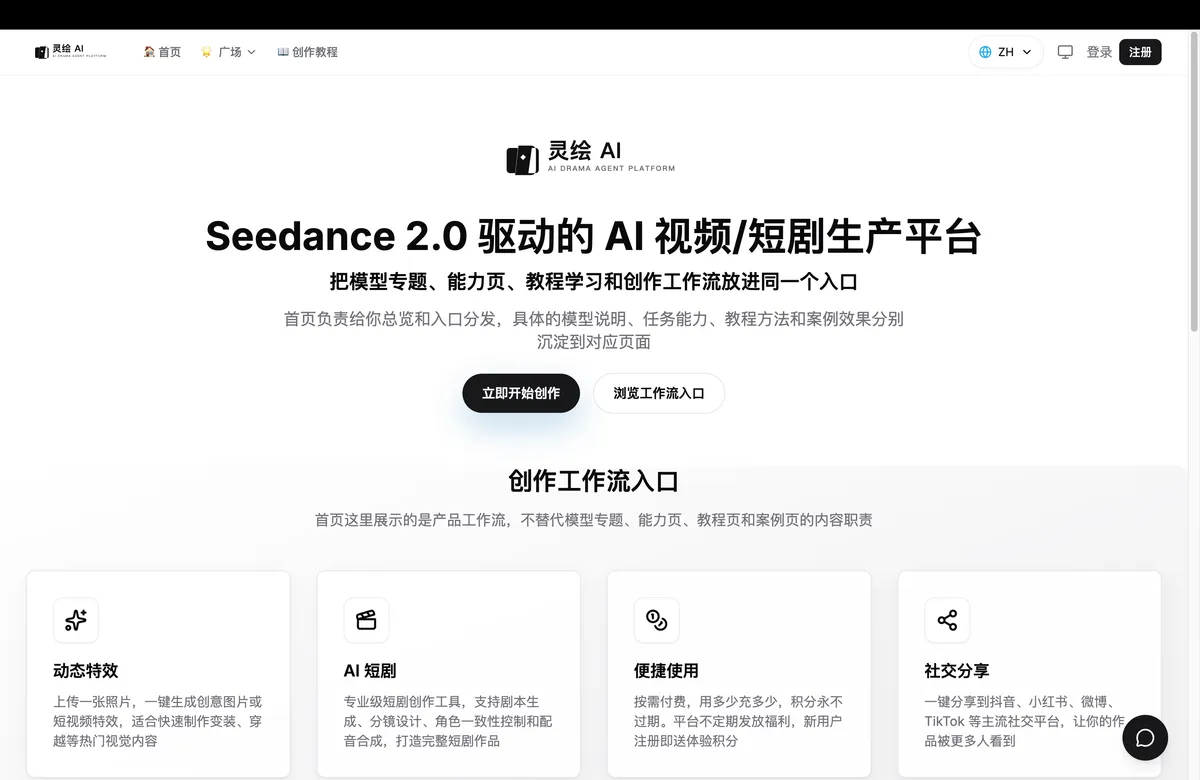Click the clapperboard icon on AI 短剧 card
The width and height of the screenshot is (1200, 780).
click(366, 620)
